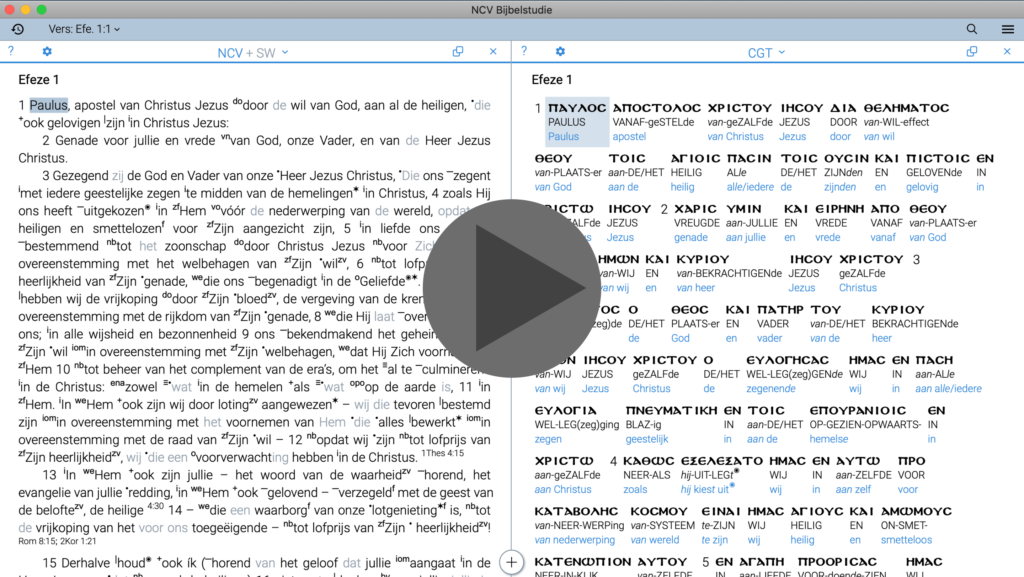Click the interlinear label VANAF-geSTELde

653,122
